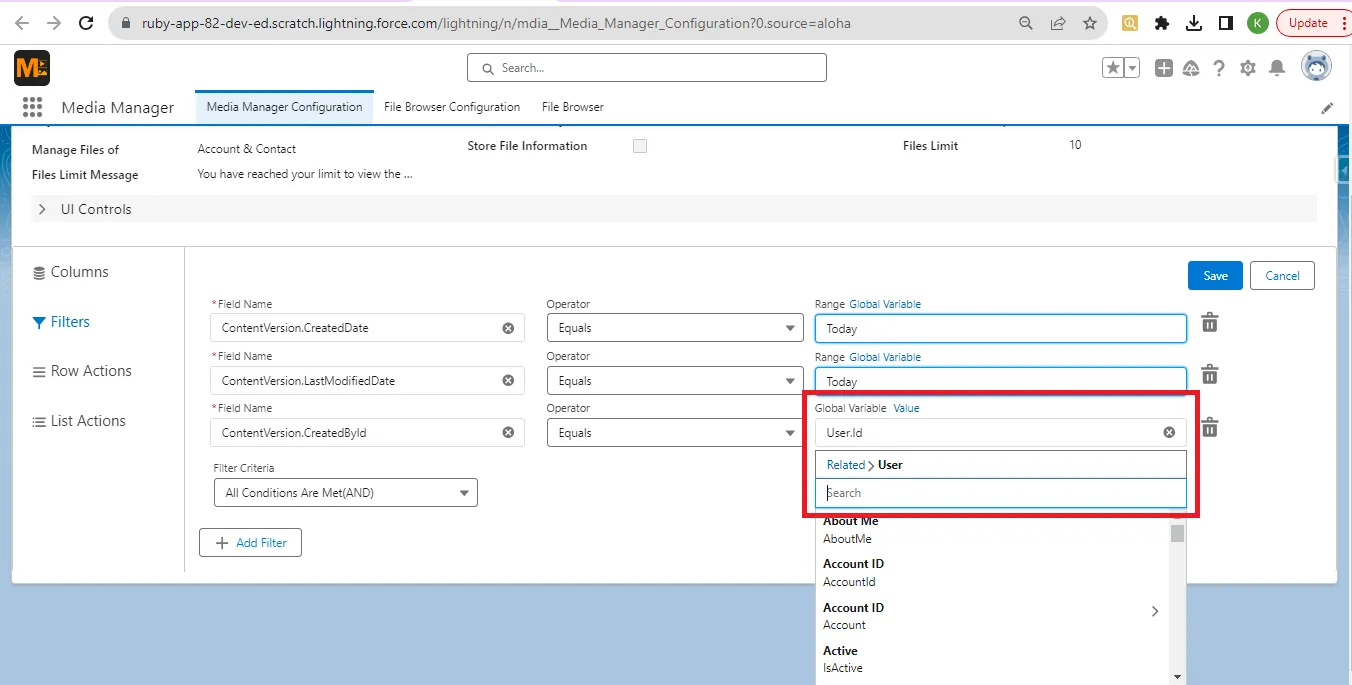Click the Save button
The width and height of the screenshot is (1352, 685).
pos(1214,275)
